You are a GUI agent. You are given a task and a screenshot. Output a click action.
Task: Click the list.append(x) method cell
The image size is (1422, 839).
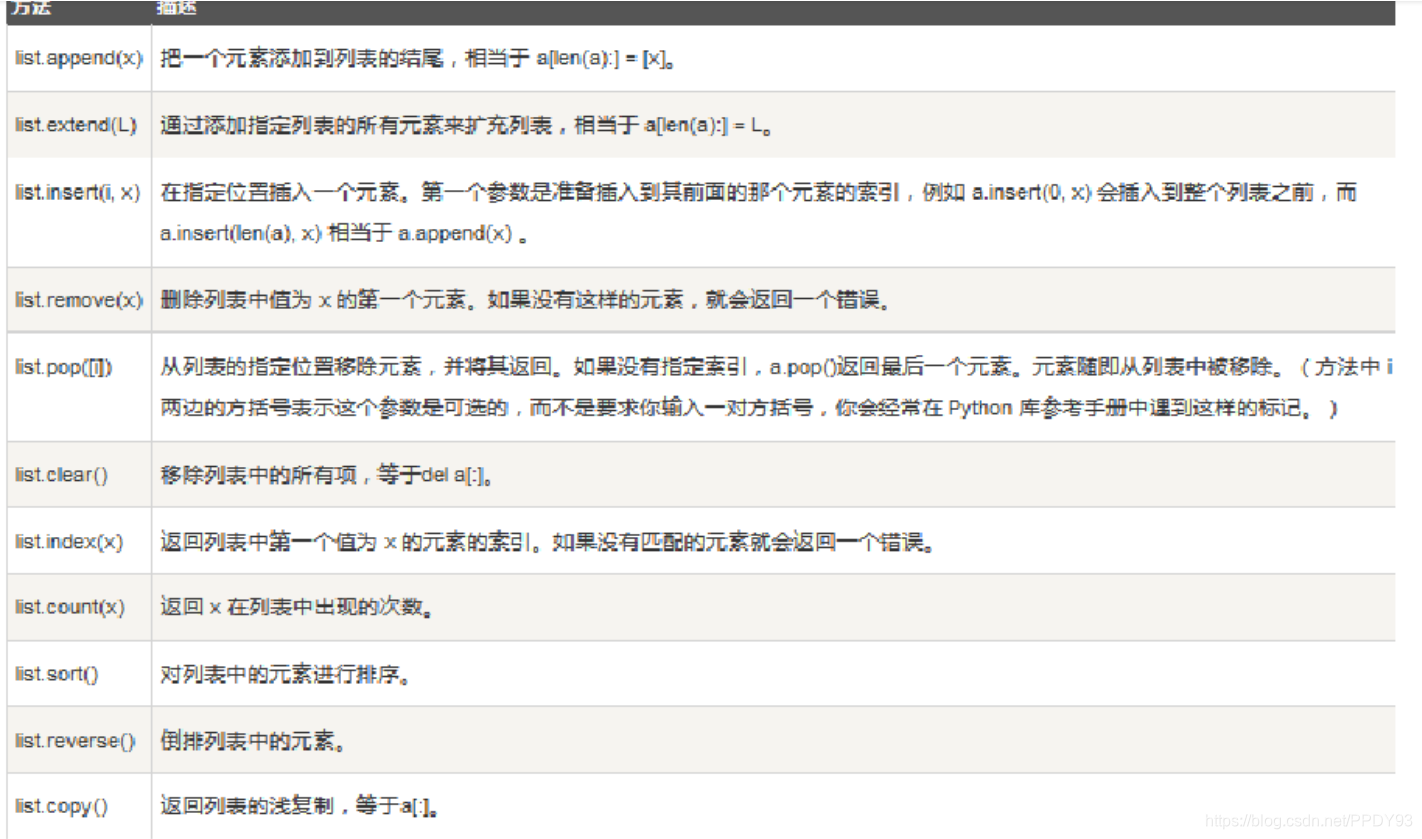tap(79, 58)
